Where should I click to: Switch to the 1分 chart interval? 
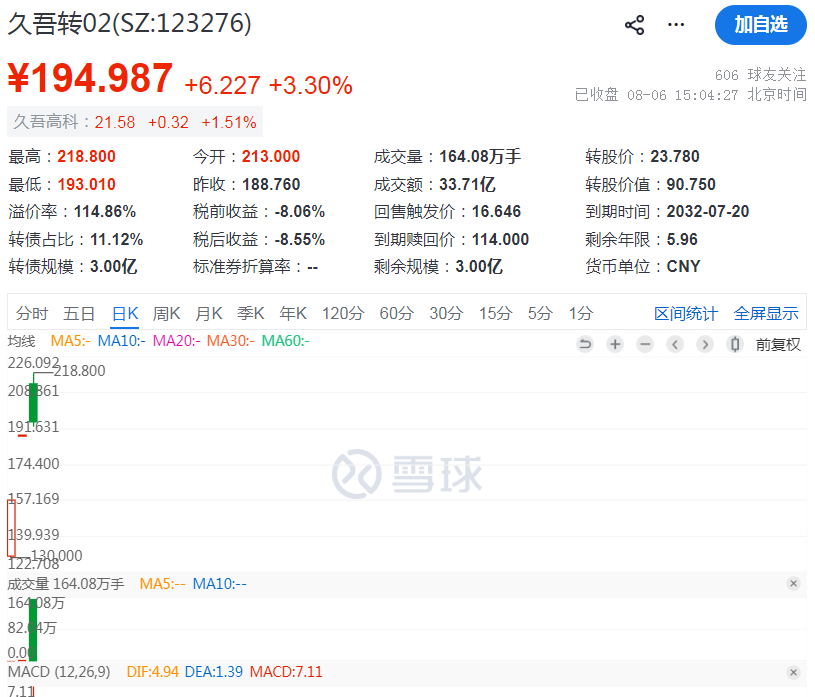point(581,313)
